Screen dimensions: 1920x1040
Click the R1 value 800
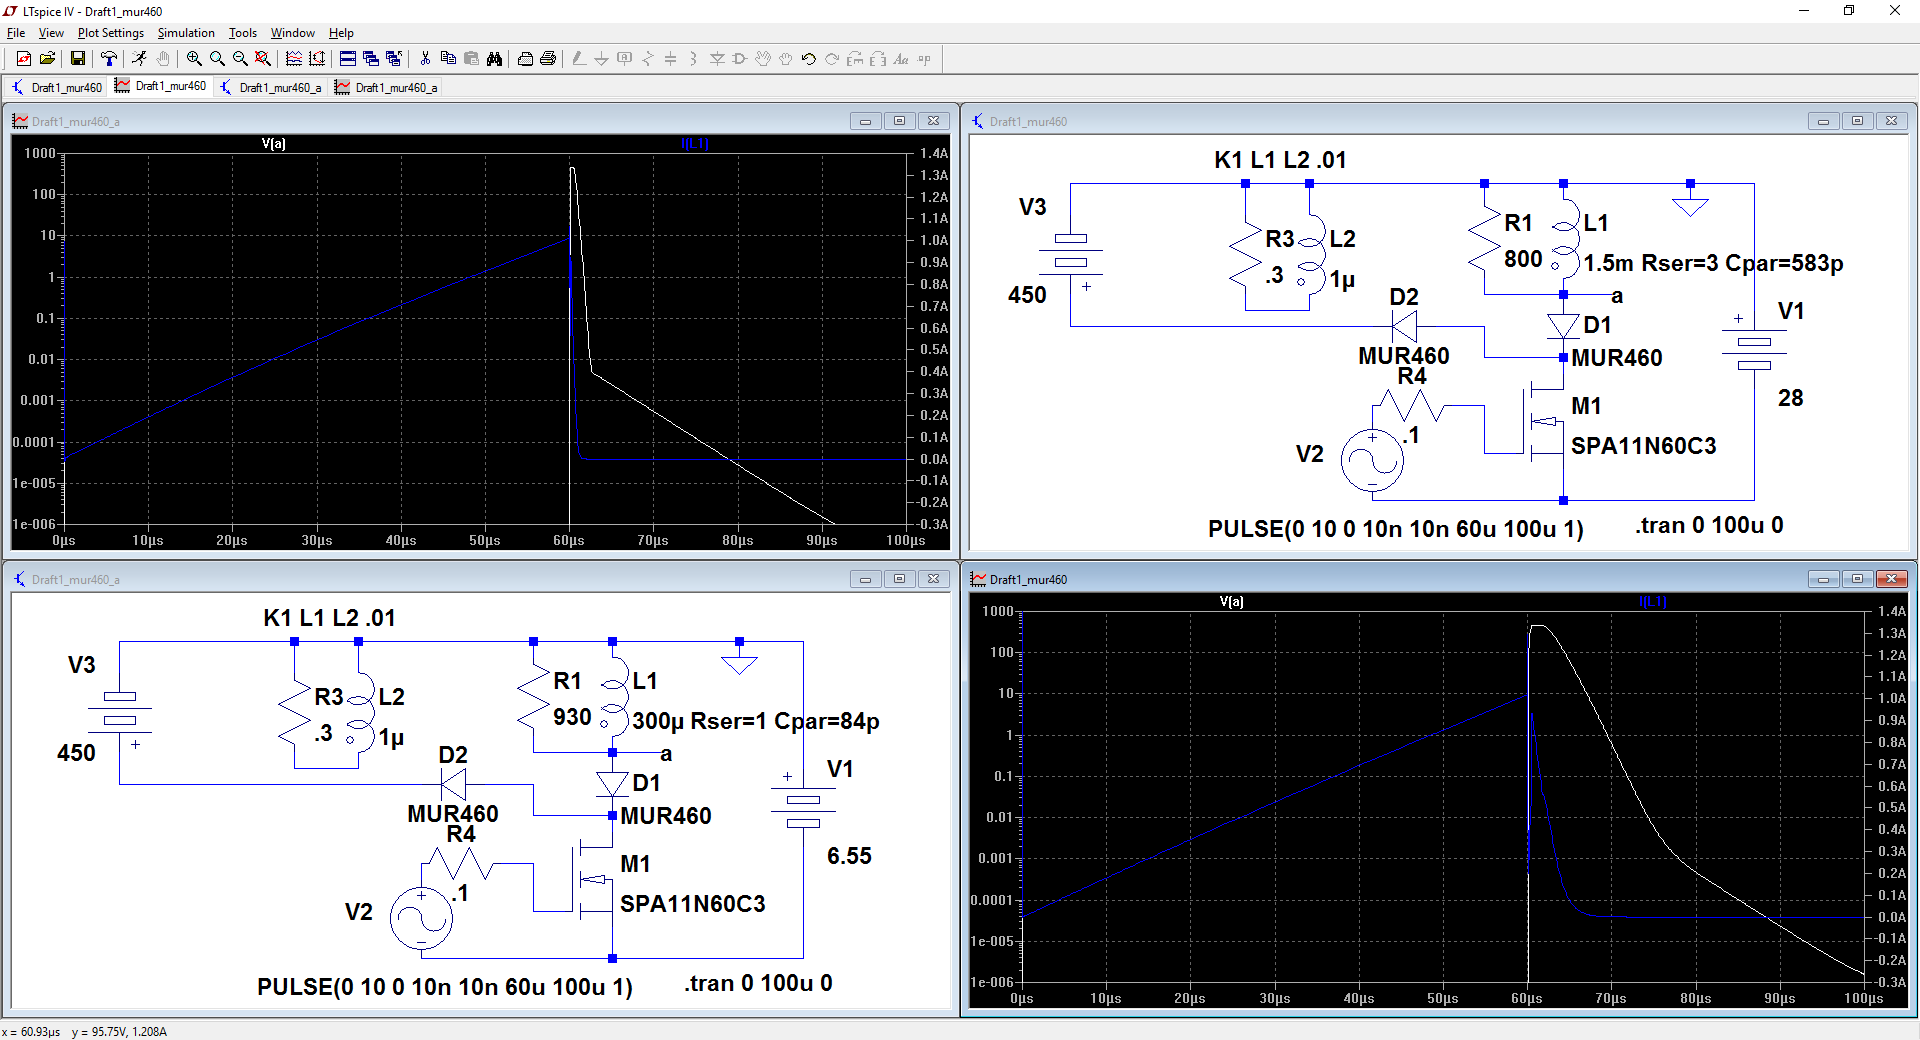click(1523, 259)
